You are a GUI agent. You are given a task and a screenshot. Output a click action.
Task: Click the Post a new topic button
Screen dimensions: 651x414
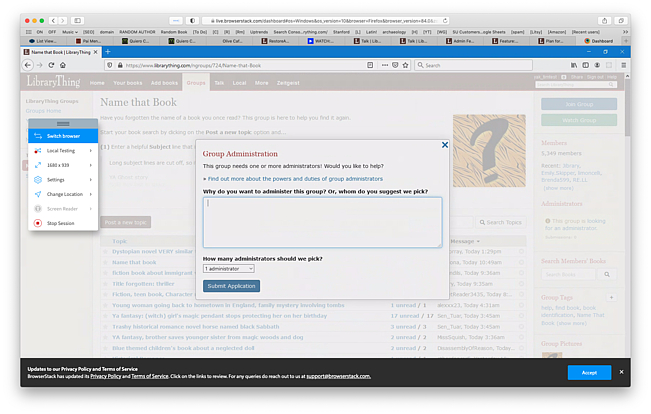[x=125, y=222]
